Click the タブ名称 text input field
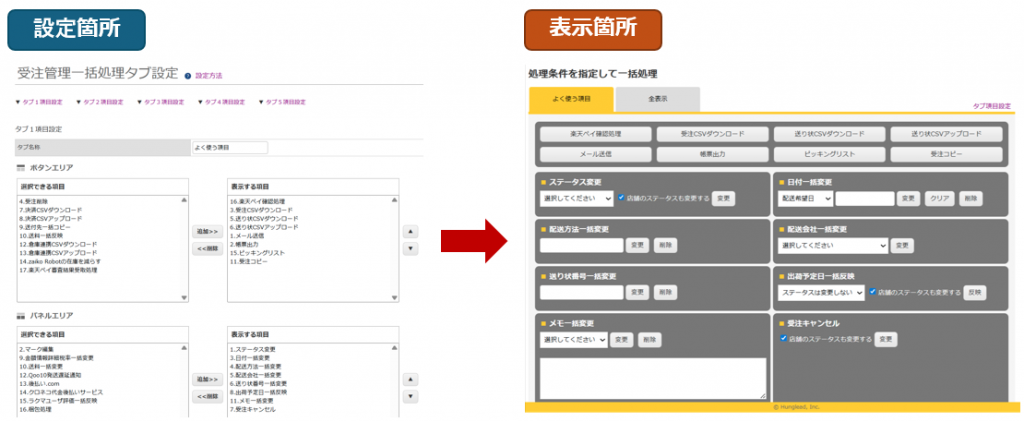The height and width of the screenshot is (422, 1024). pyautogui.click(x=230, y=147)
